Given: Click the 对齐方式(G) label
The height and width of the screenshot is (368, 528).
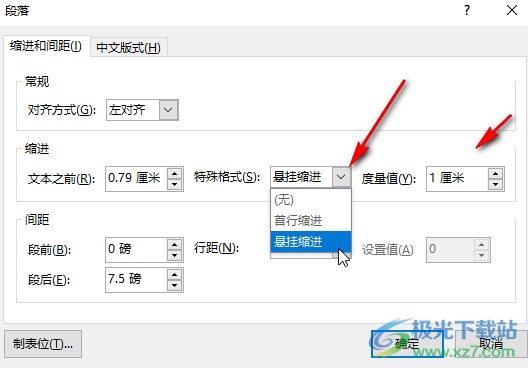Looking at the screenshot, I should [x=62, y=110].
